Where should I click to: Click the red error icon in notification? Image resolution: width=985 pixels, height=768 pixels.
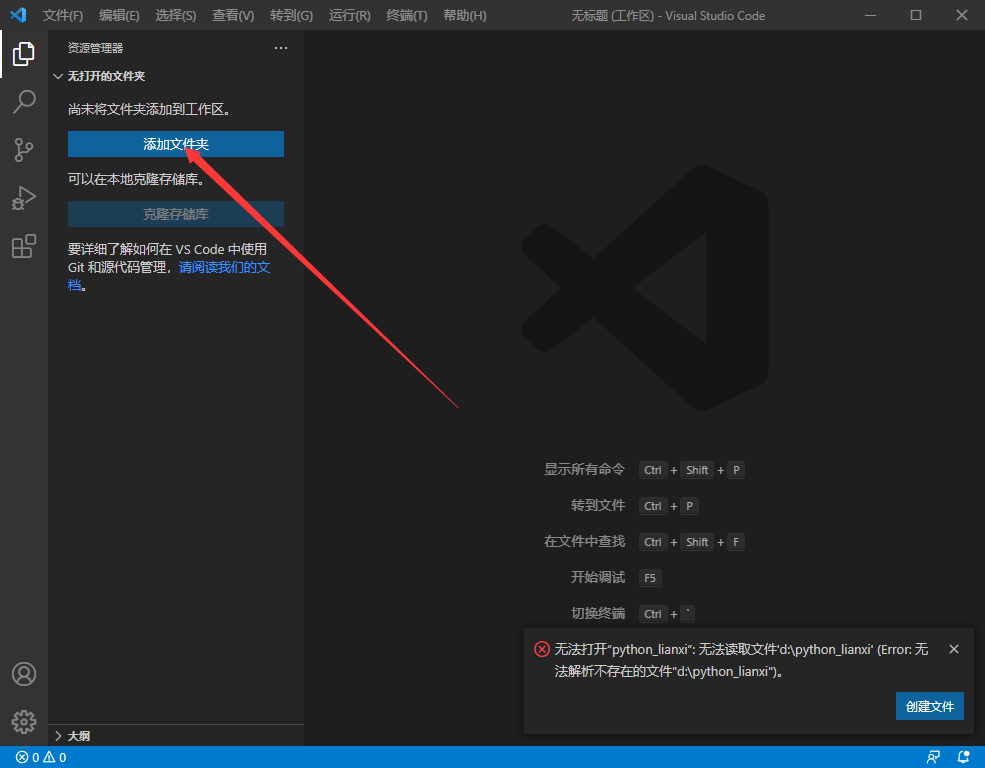541,649
